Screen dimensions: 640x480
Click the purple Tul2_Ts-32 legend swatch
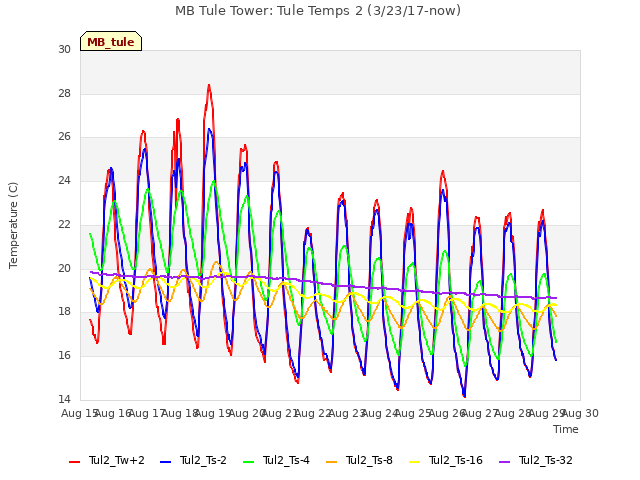(504, 462)
